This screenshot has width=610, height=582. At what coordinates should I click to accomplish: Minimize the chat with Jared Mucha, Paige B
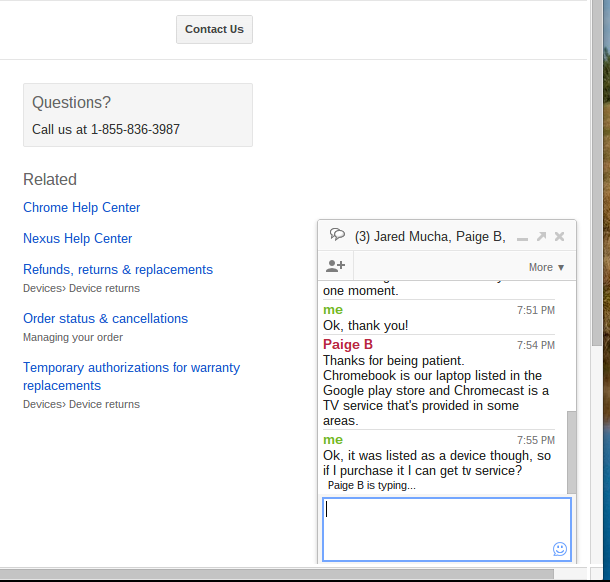tap(522, 237)
